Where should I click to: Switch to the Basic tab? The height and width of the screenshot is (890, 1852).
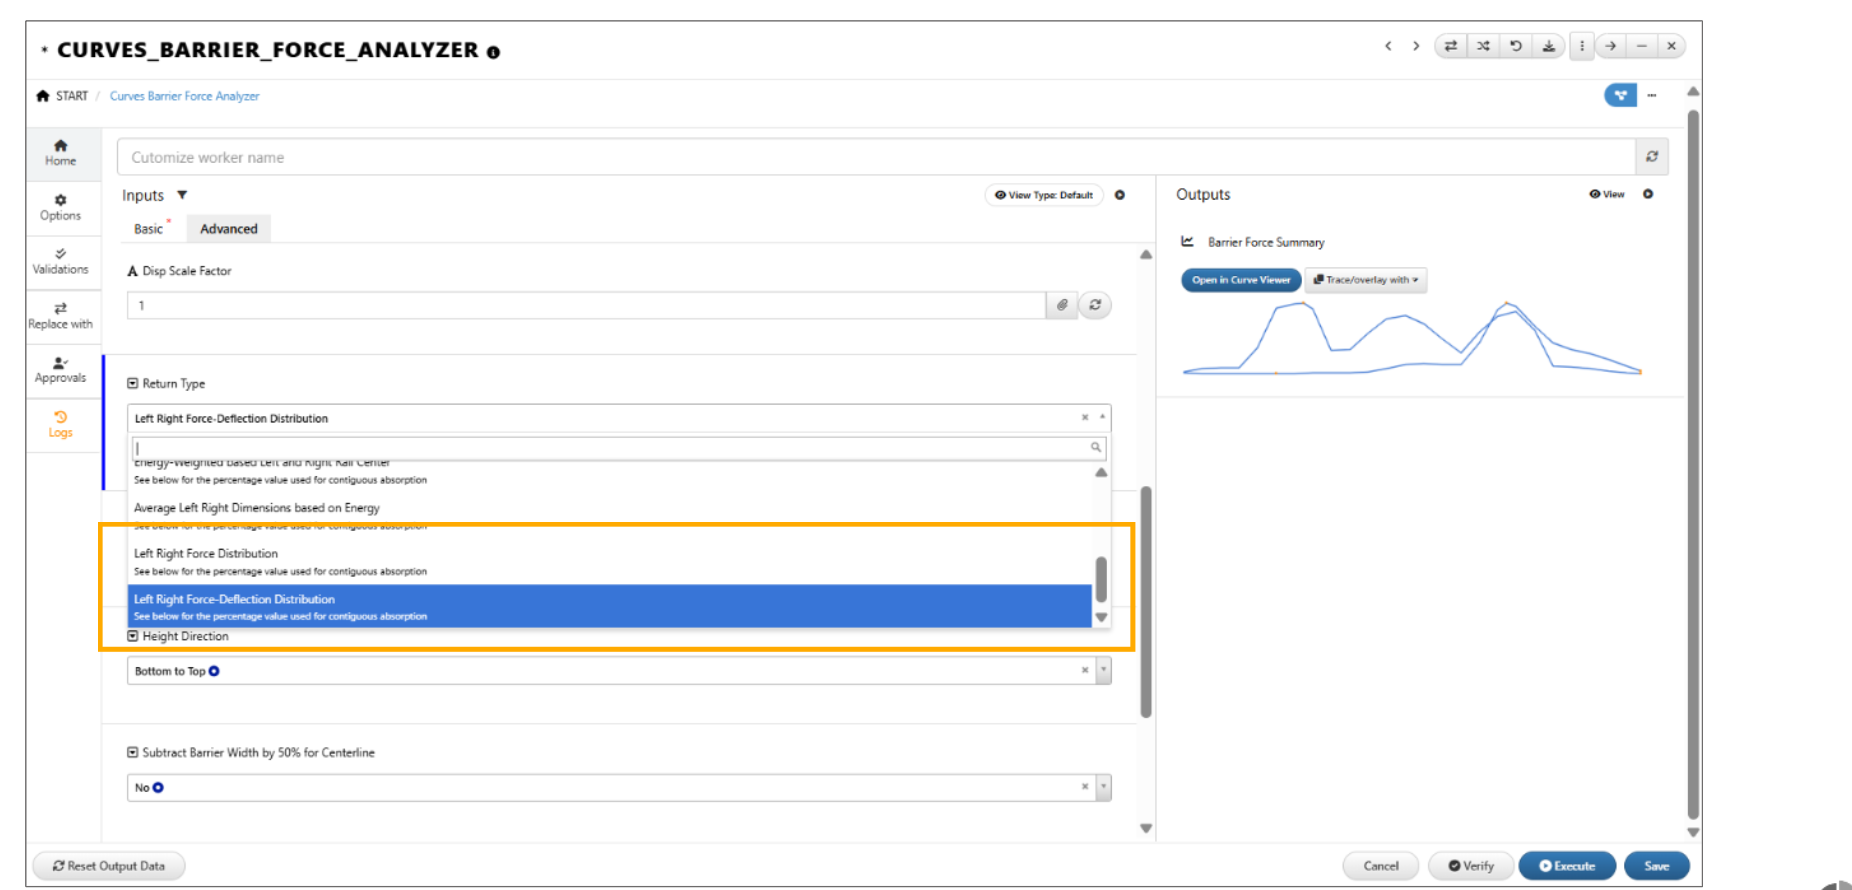coord(149,229)
